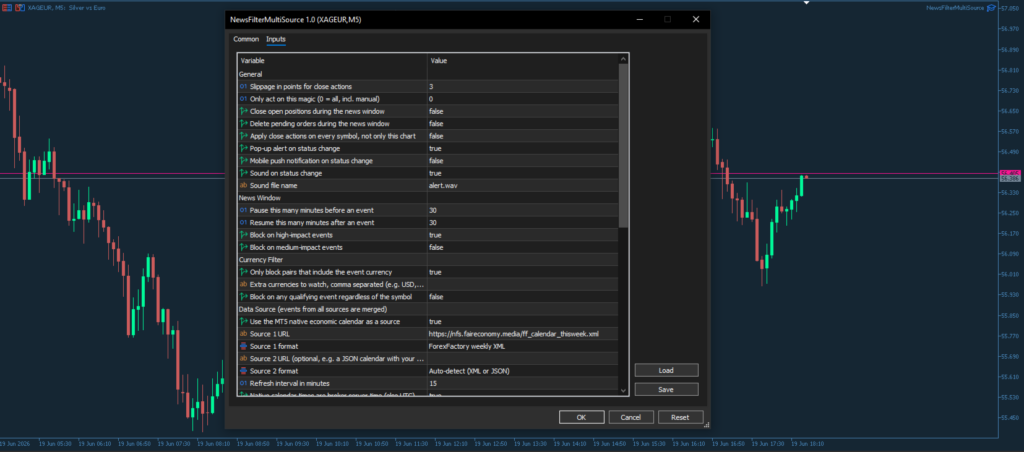
Task: Select the 'alert.wav' sound file value
Action: tap(522, 186)
